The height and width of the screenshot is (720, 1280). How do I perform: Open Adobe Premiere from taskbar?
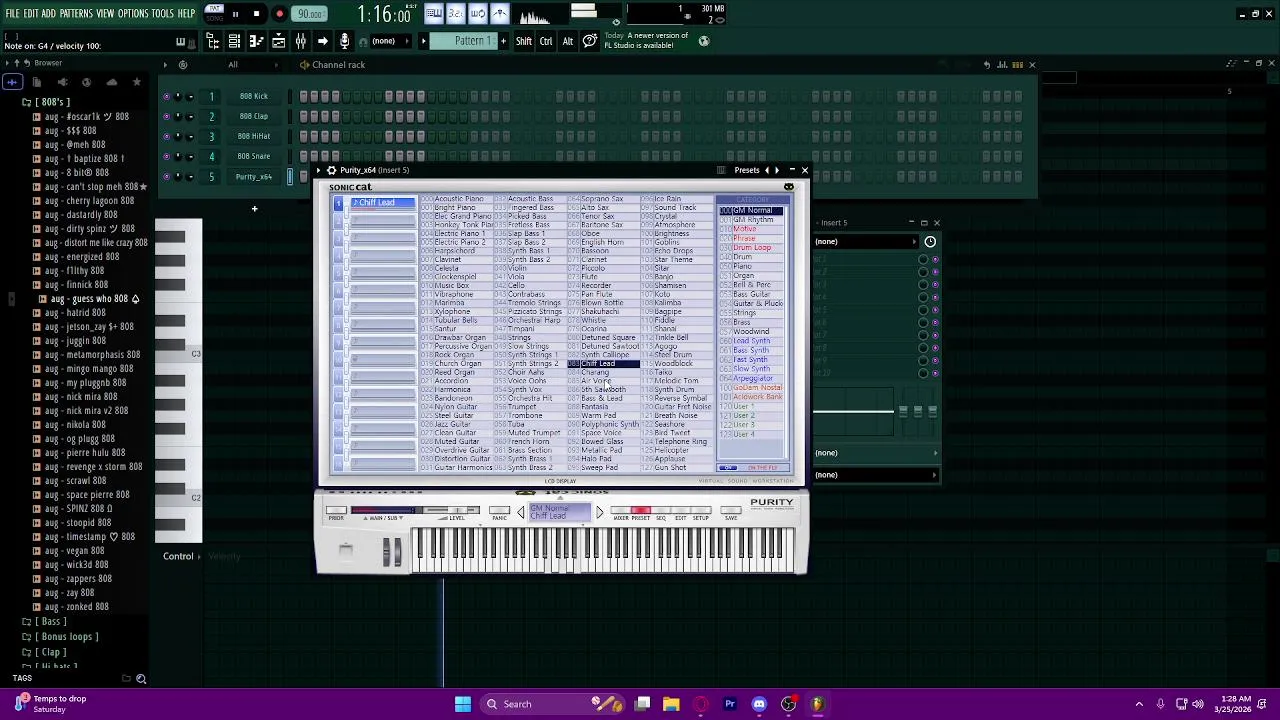point(730,704)
